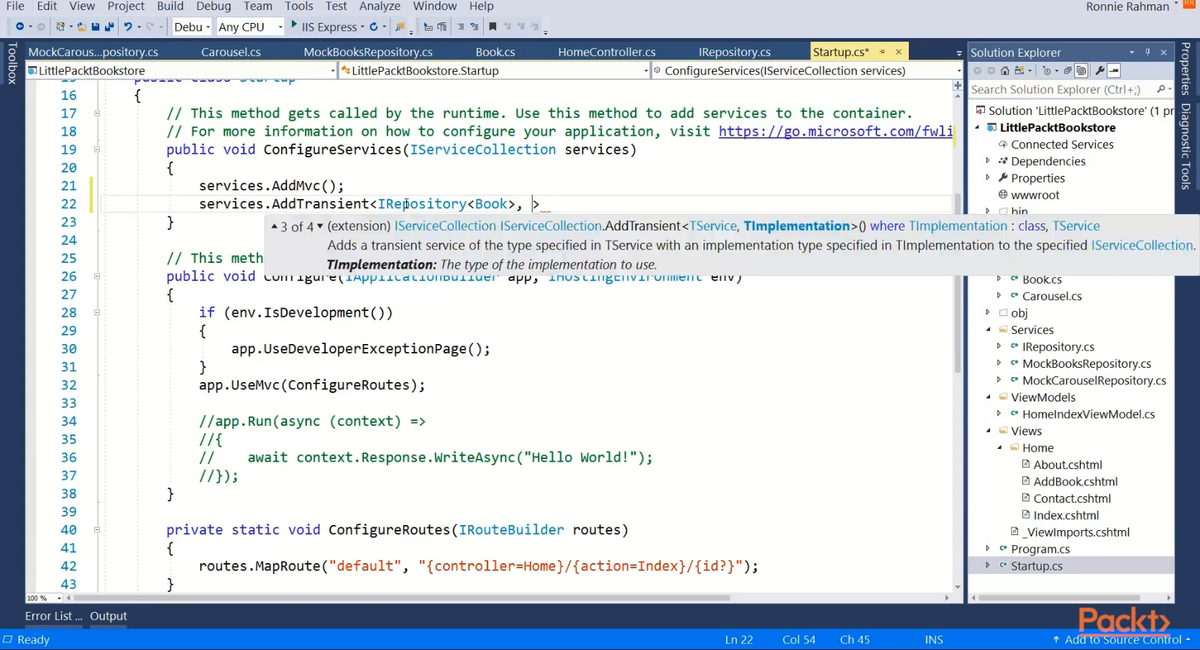Screen dimensions: 1200x650
Task: Click the Comment out selected lines icon
Action: click(x=460, y=27)
